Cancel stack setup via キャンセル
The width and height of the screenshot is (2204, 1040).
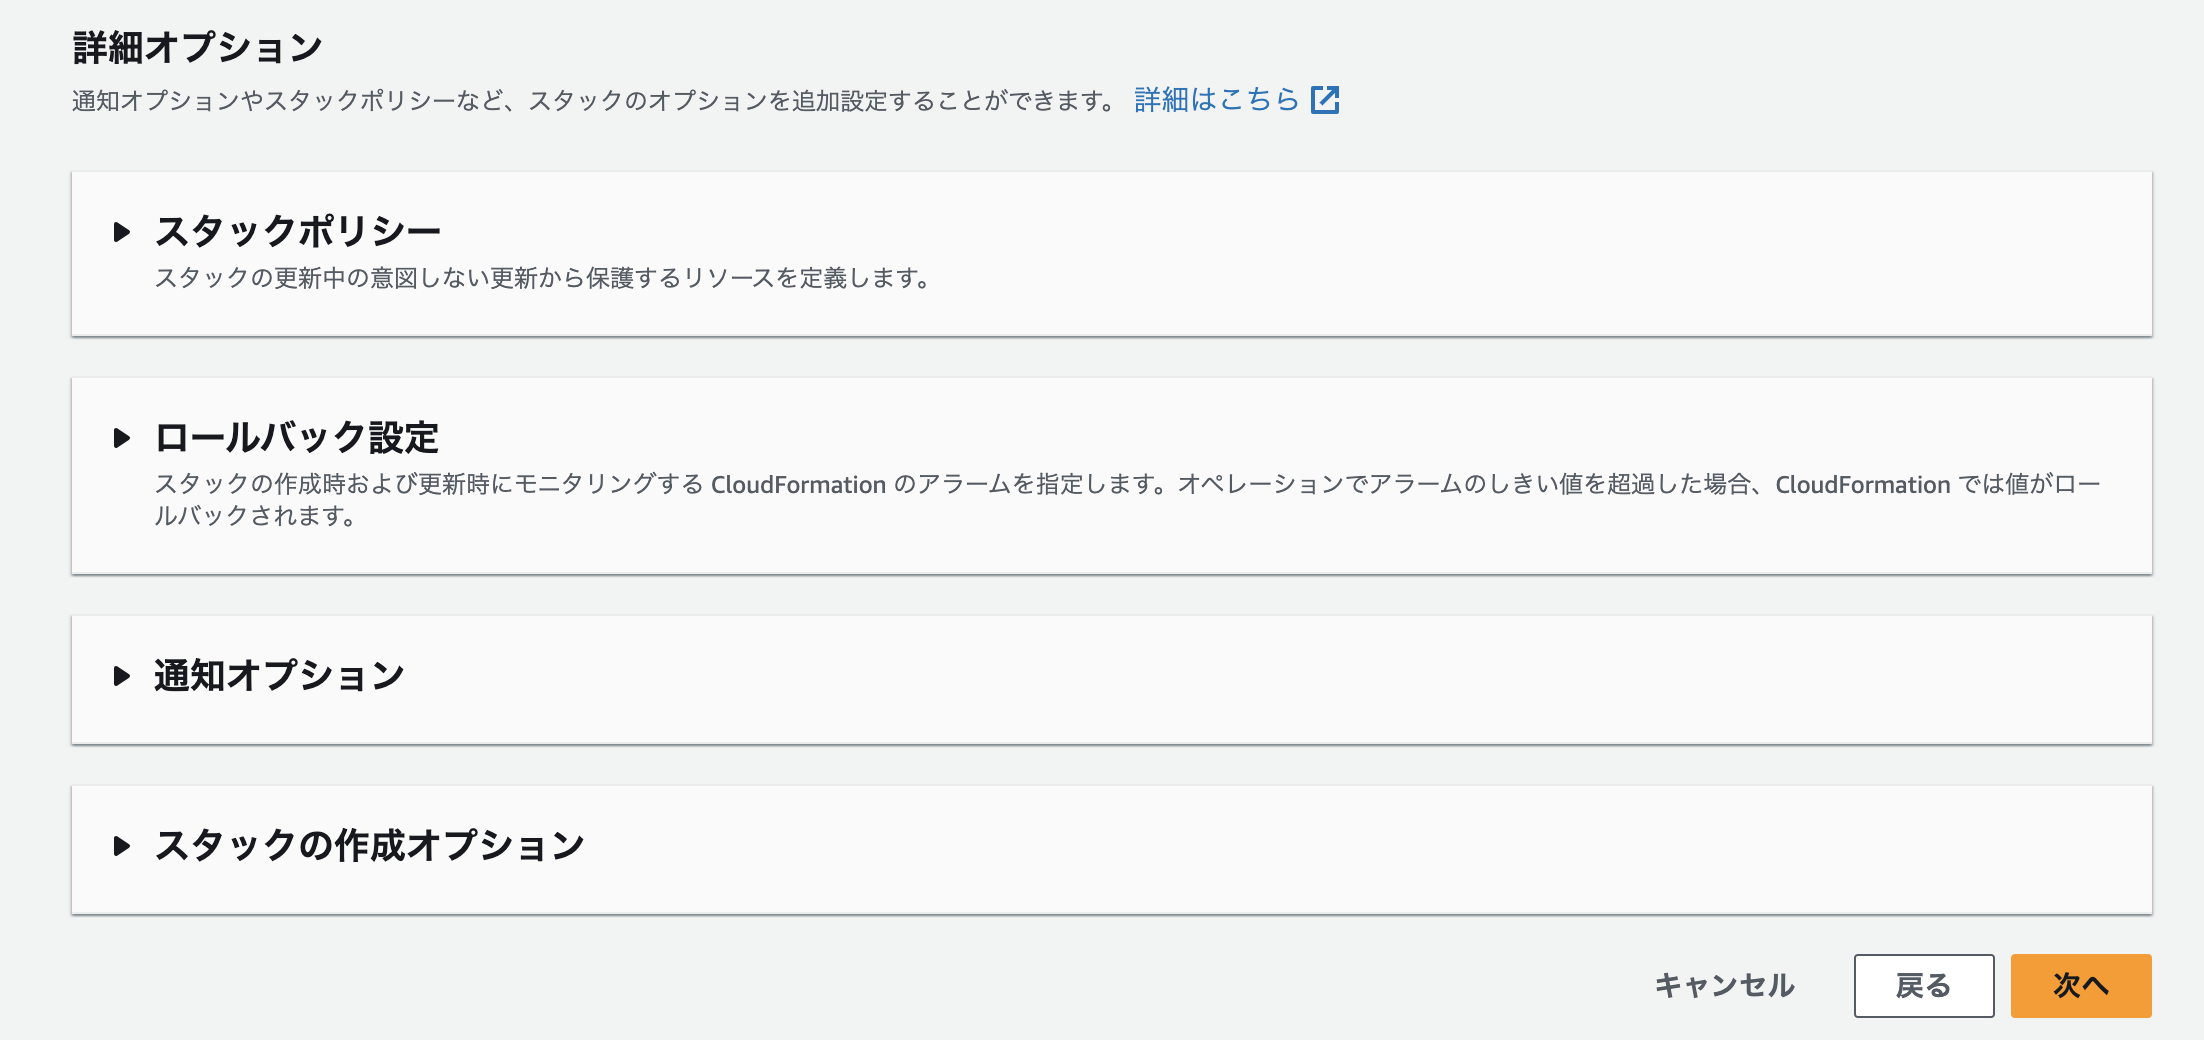(1725, 986)
